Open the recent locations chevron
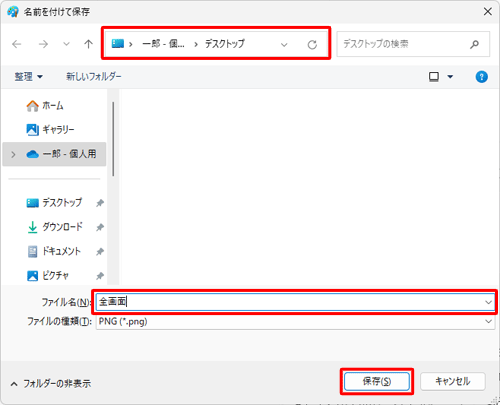500x405 pixels. pyautogui.click(x=67, y=44)
